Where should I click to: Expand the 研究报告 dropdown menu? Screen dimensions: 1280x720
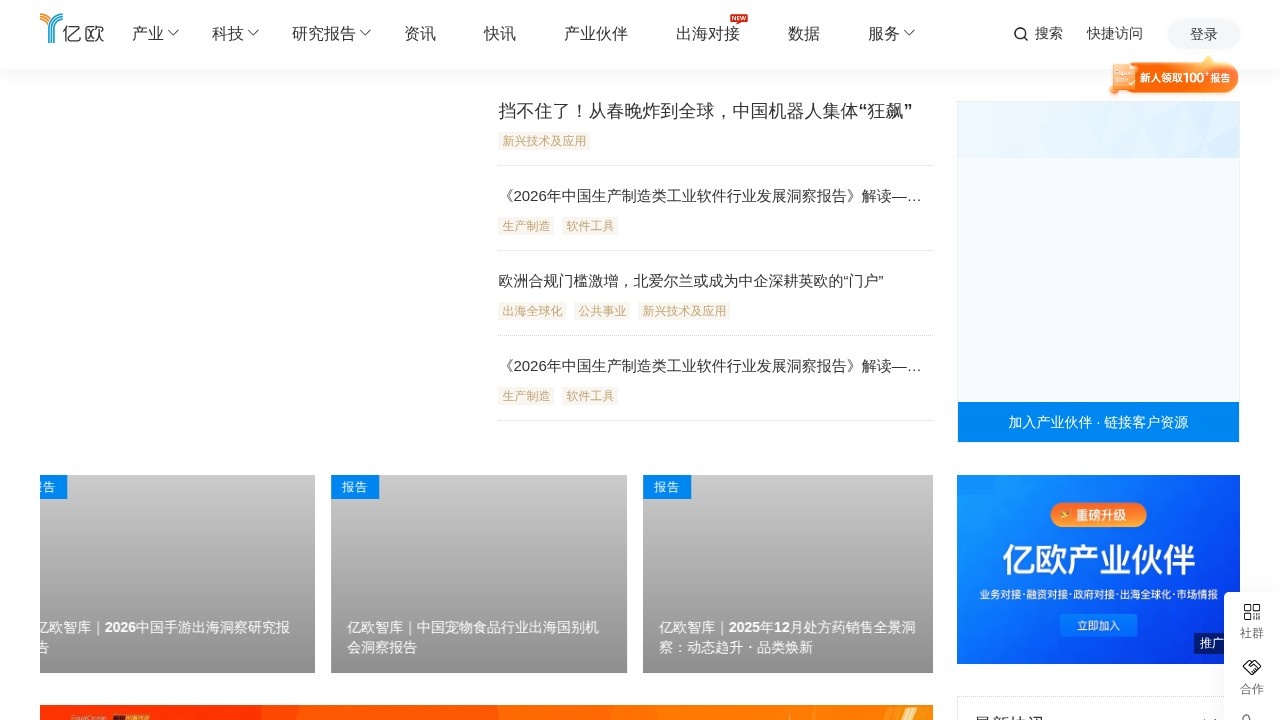330,33
